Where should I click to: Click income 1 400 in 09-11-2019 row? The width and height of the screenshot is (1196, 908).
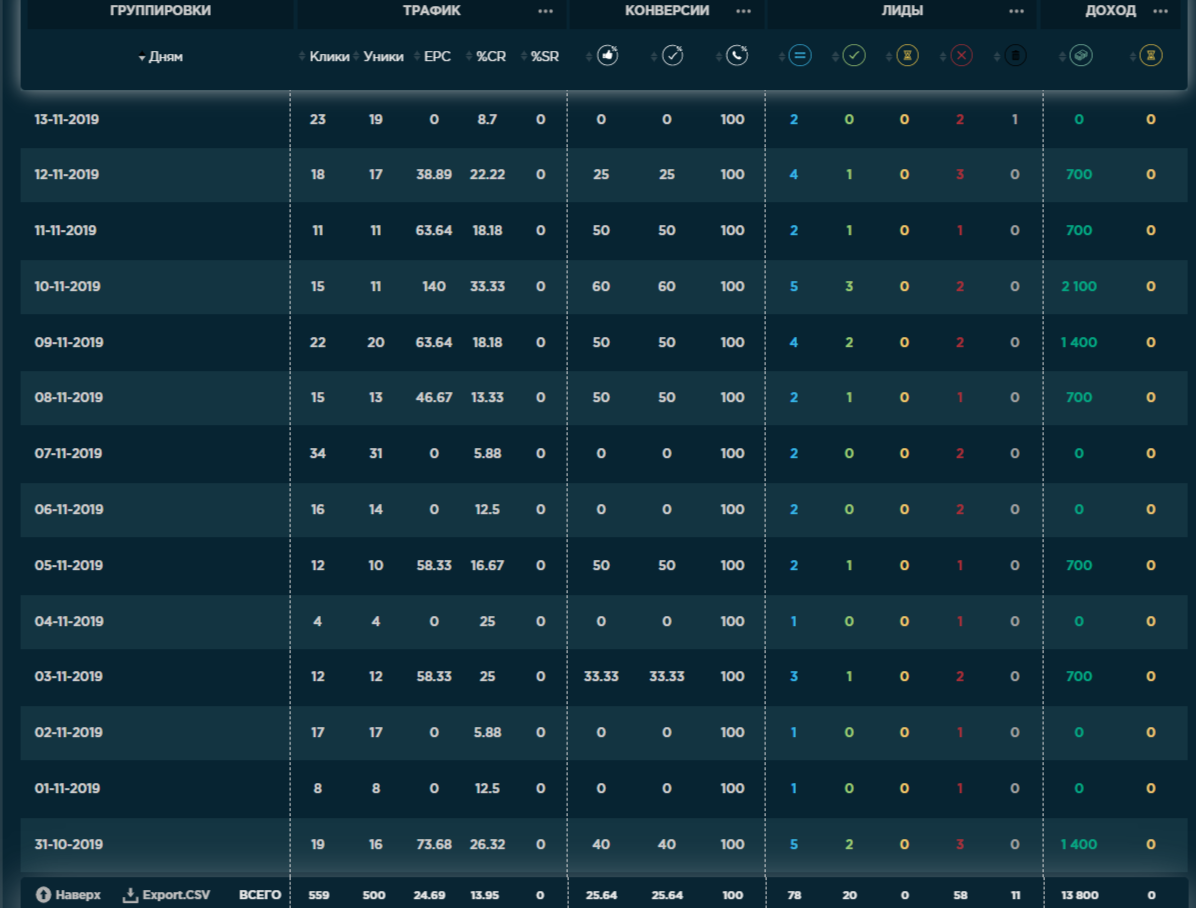click(1079, 342)
